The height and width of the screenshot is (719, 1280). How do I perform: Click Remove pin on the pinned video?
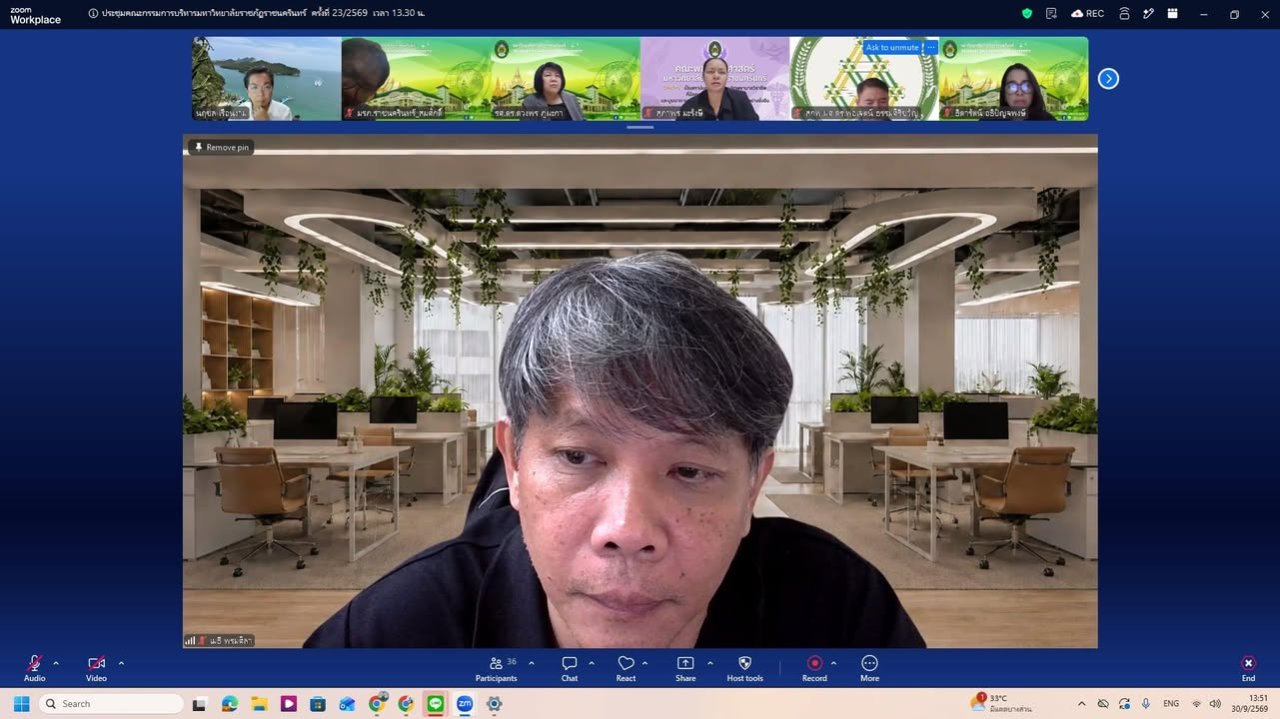point(223,147)
